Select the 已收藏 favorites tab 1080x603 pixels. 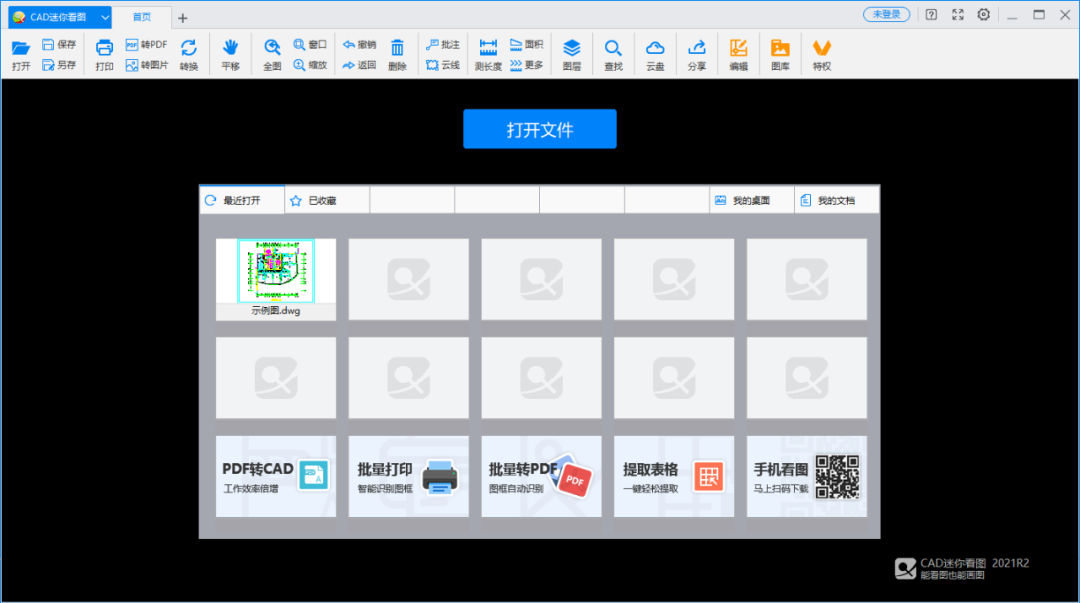tap(327, 201)
